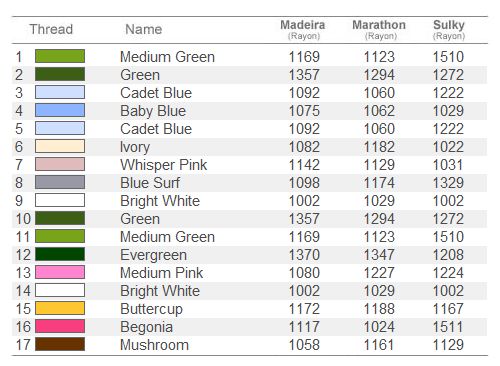Select the Mushroom brown swatch

point(60,344)
